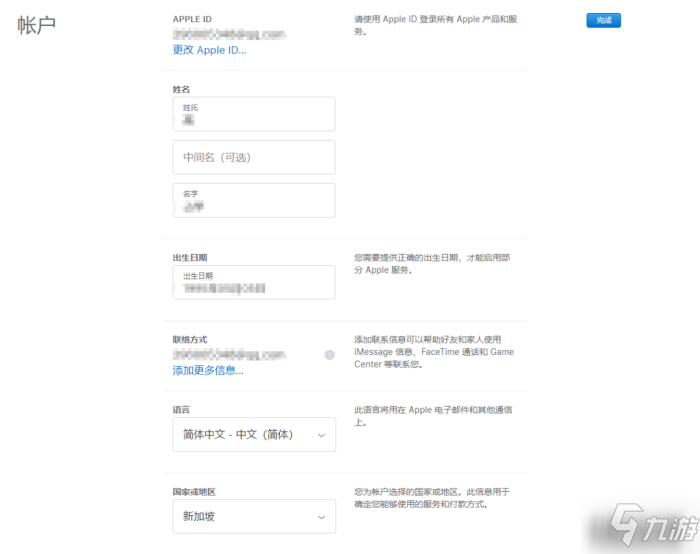Image resolution: width=700 pixels, height=554 pixels.
Task: Select the 帐户 page heading text
Action: (37, 25)
